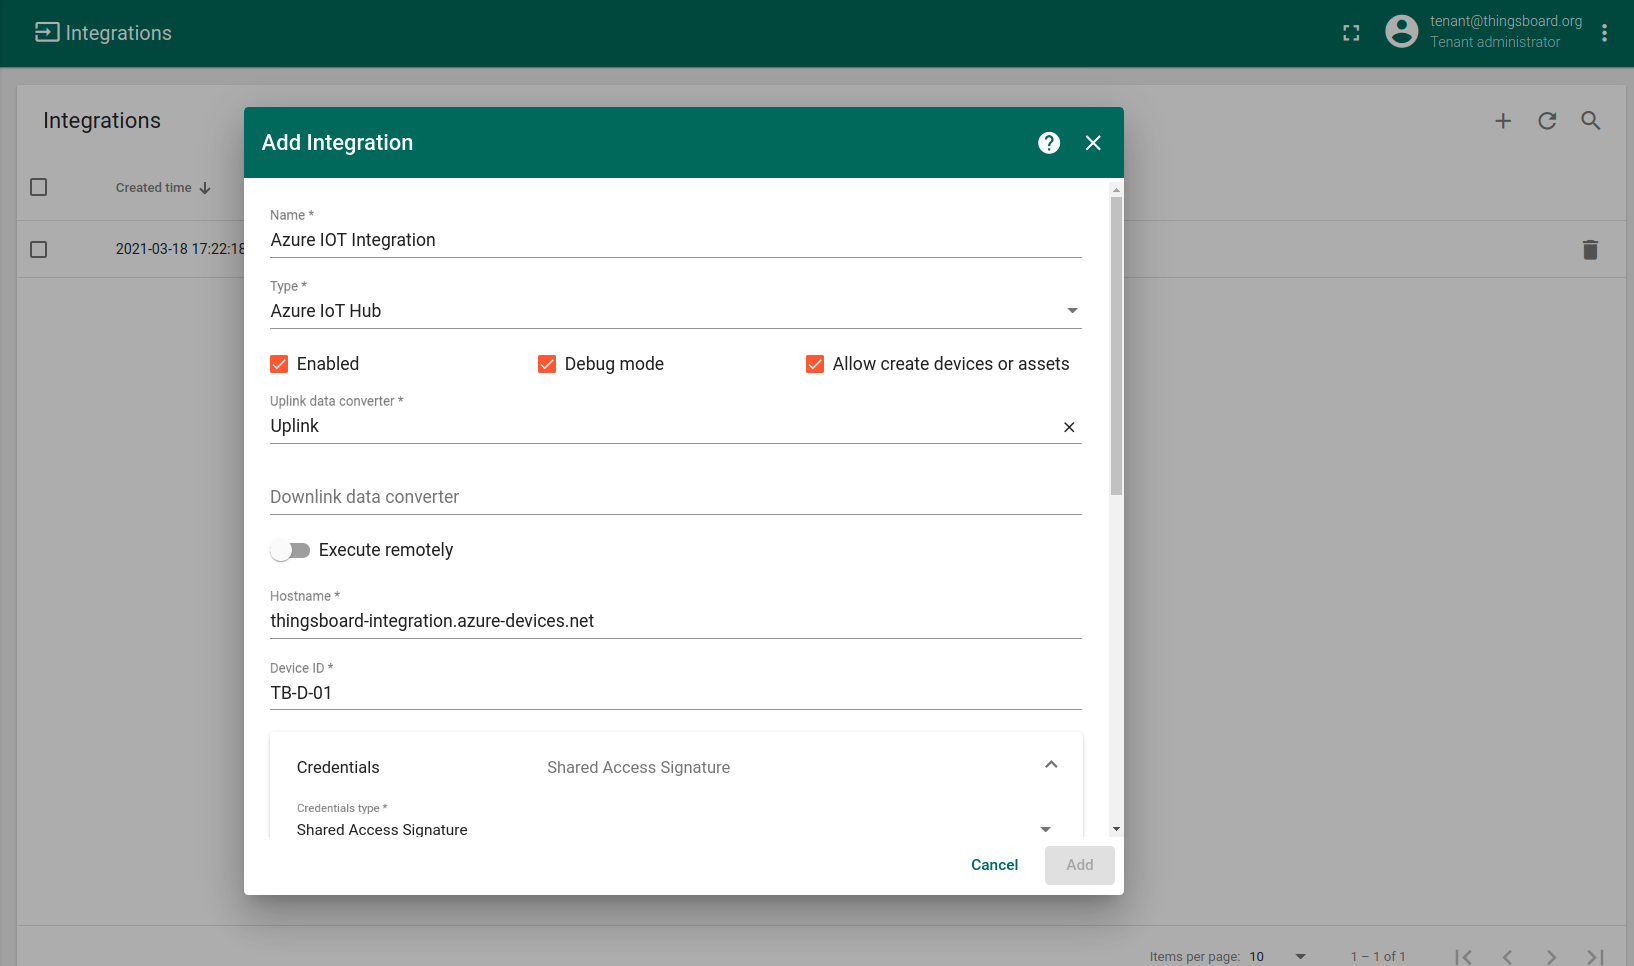This screenshot has width=1634, height=966.
Task: Open help for Add Integration dialog
Action: click(1049, 143)
